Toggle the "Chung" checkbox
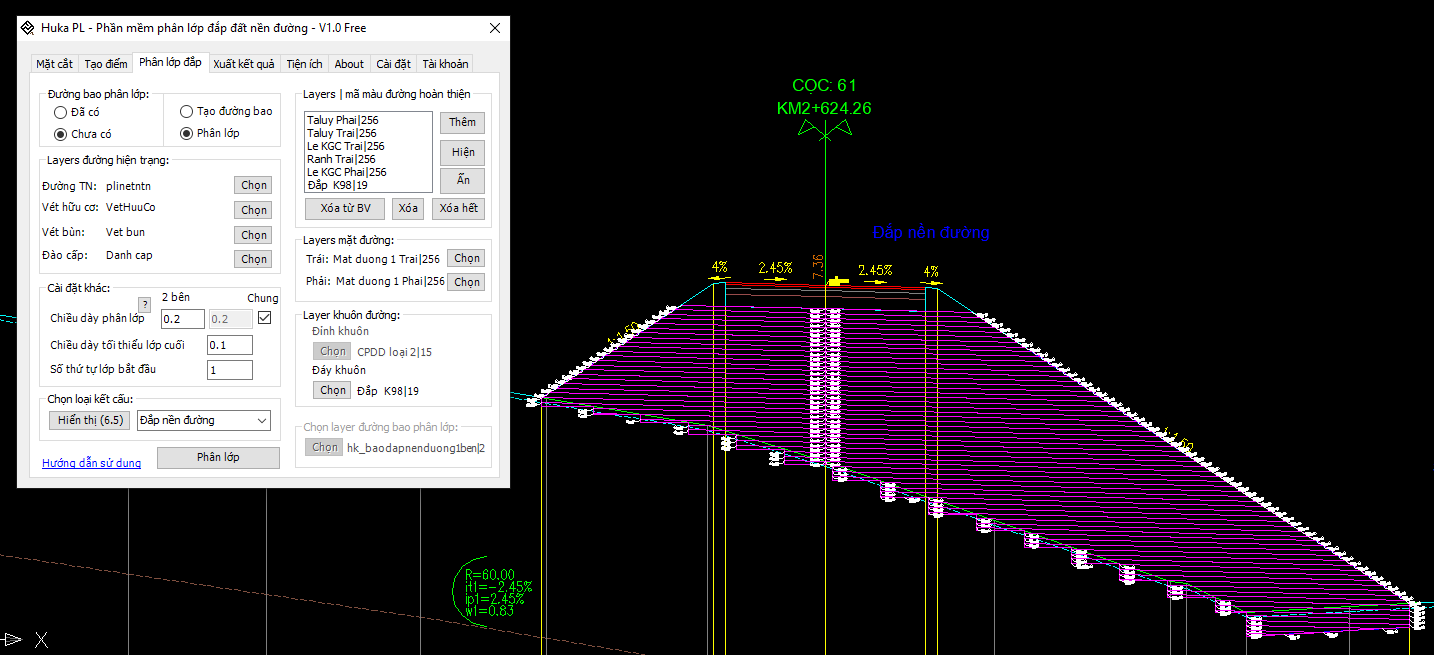Screen dimensions: 1434x655 264,318
